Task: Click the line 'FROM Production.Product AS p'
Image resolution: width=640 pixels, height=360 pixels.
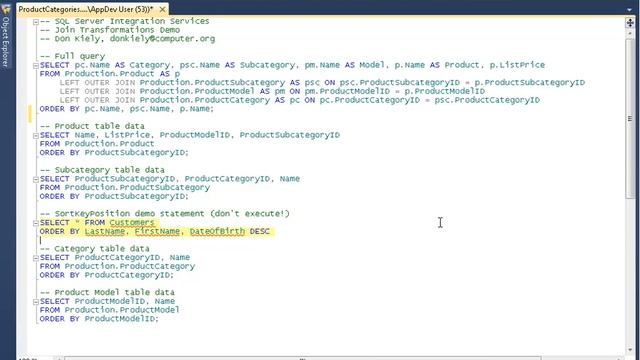Action: coord(110,74)
